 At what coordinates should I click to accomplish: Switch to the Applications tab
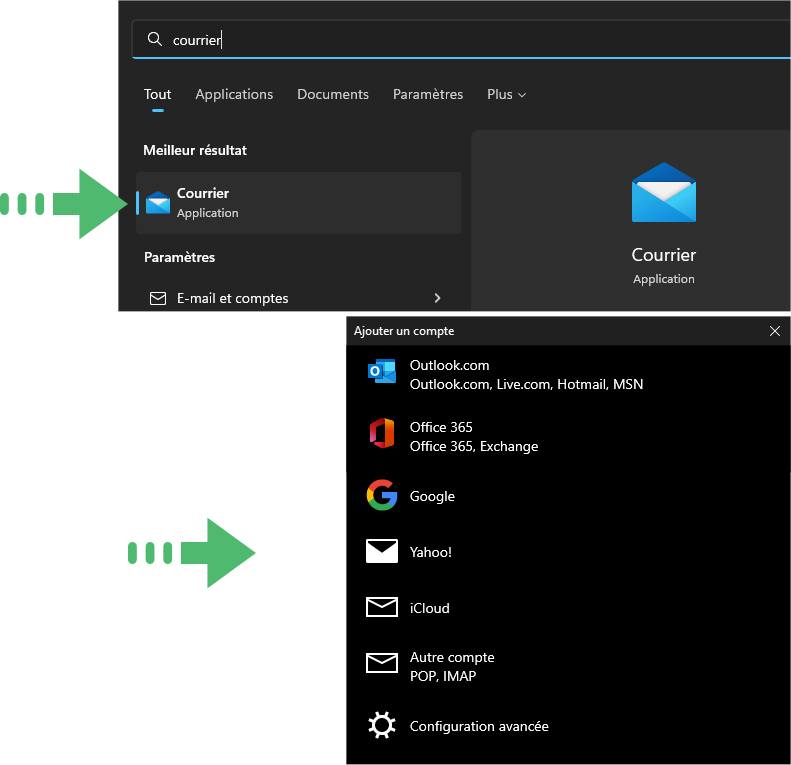coord(234,94)
